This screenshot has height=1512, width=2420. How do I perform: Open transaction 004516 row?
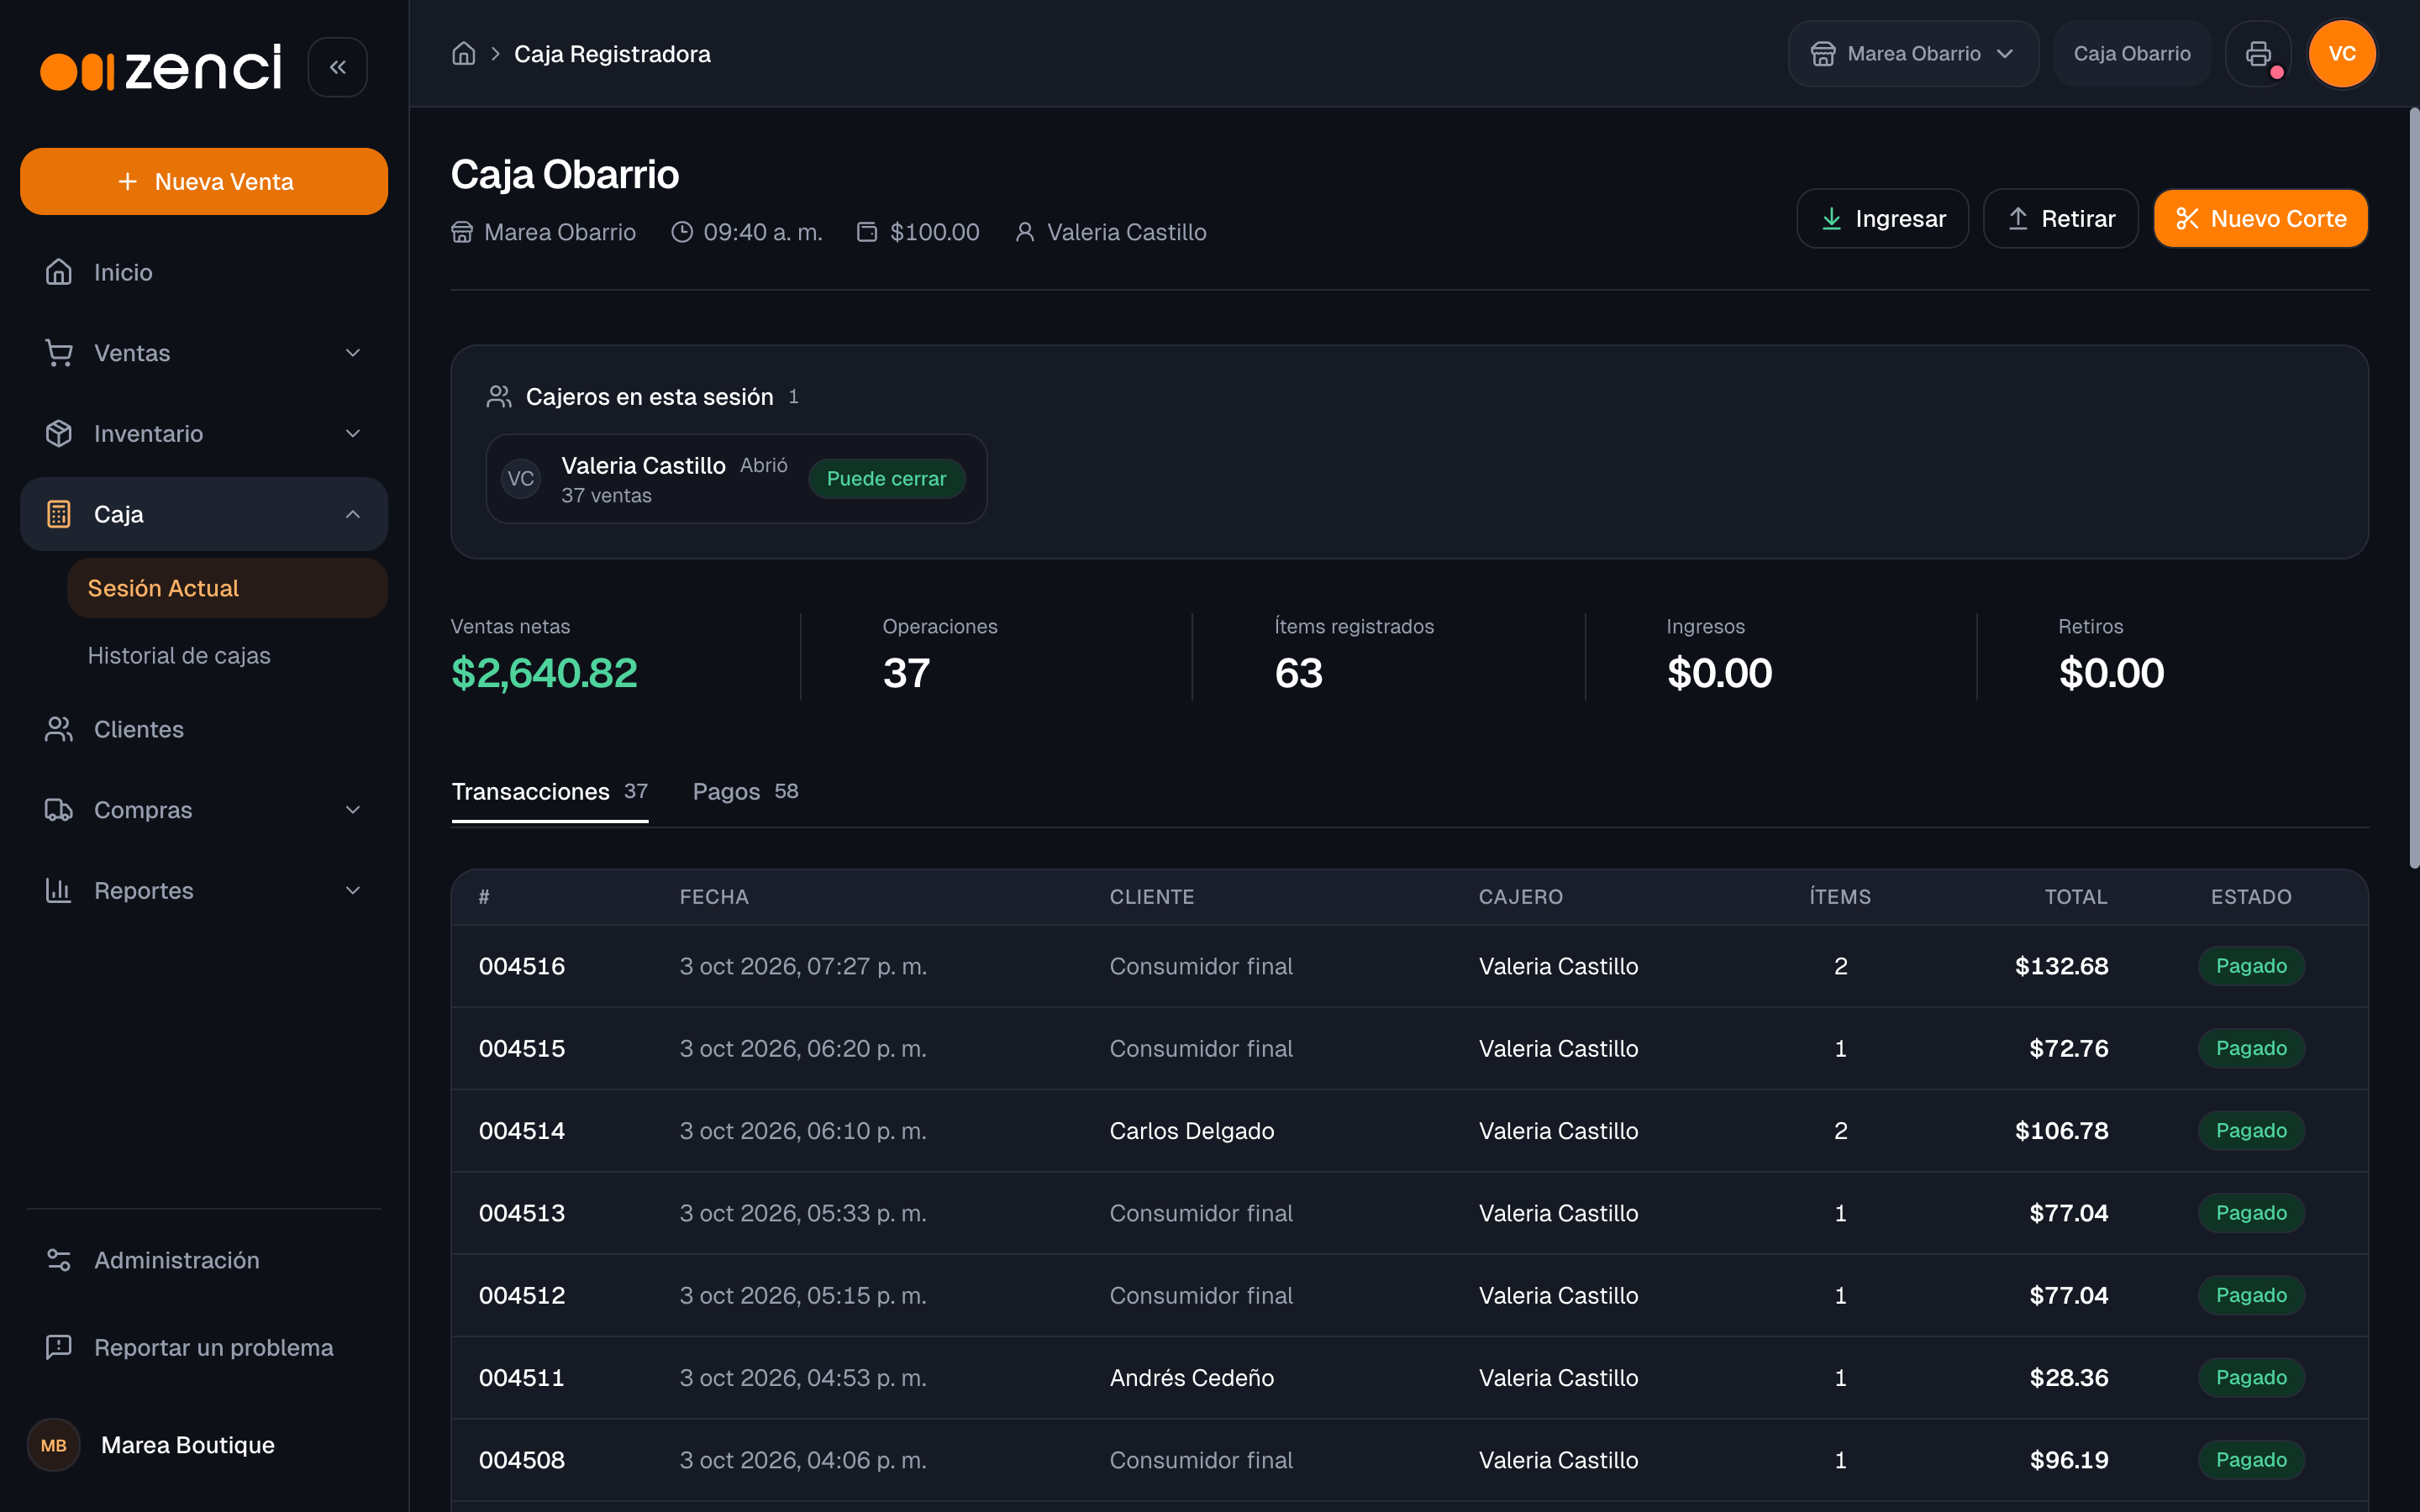1409,966
